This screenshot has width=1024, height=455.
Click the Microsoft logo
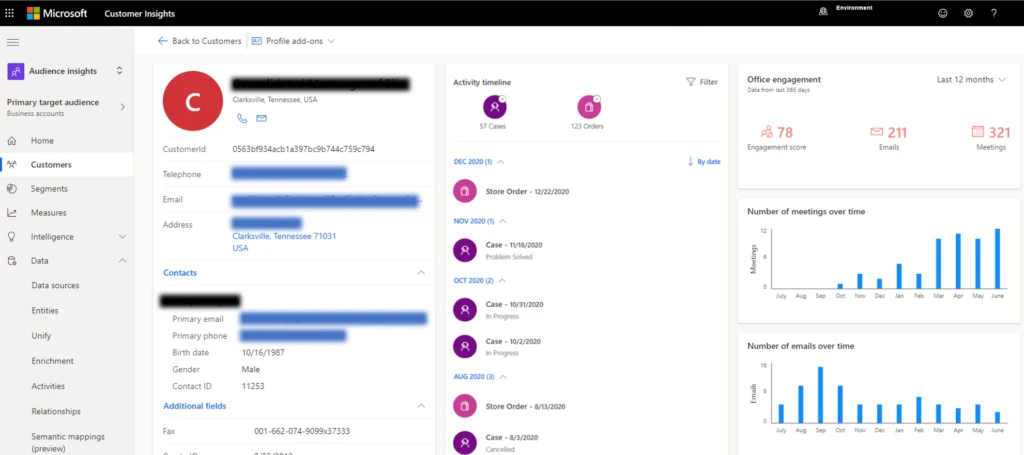(x=57, y=13)
